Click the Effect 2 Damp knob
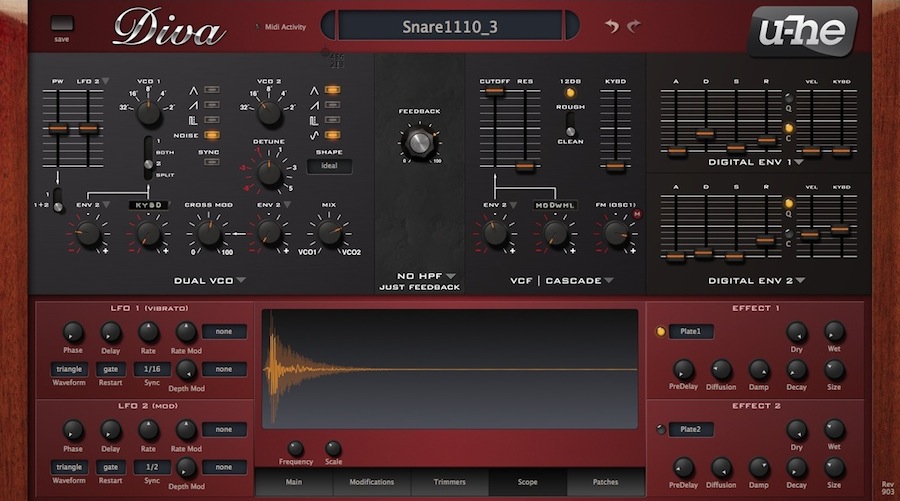 tap(758, 468)
